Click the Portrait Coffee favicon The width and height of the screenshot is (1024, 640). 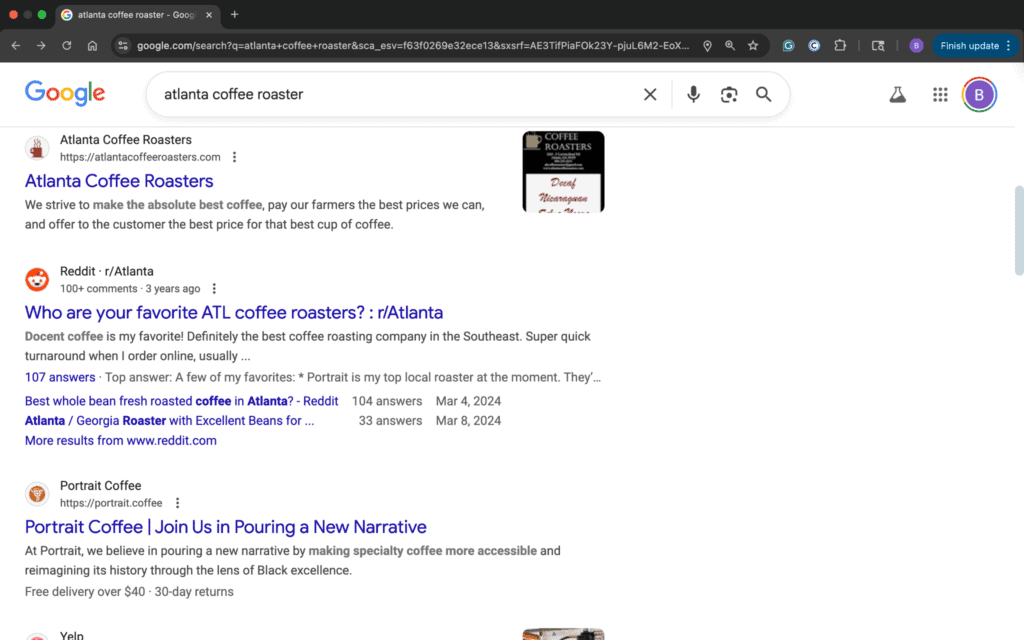coord(37,494)
